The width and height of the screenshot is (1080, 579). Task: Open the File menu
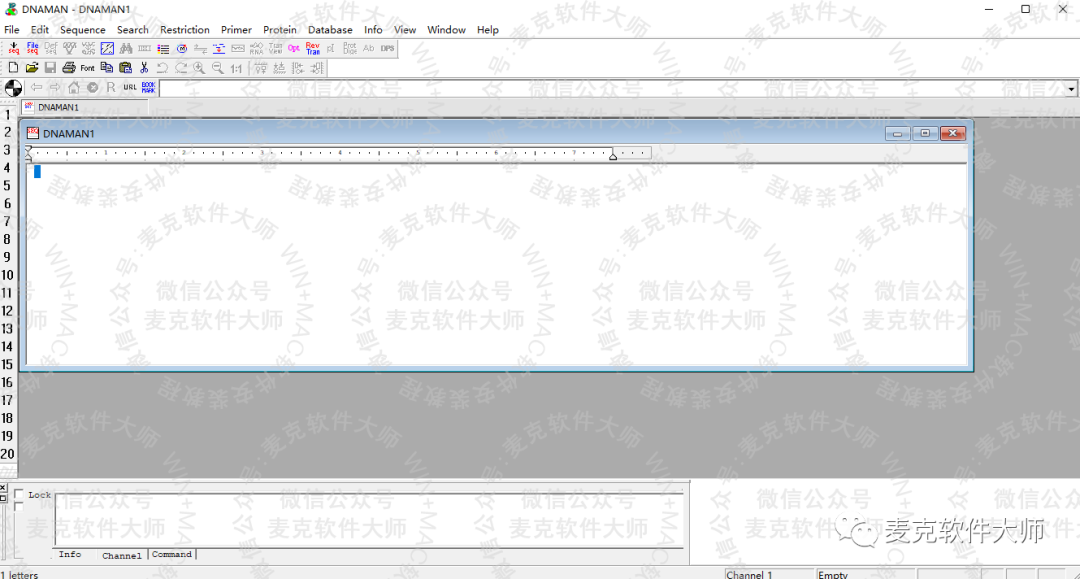pos(12,30)
